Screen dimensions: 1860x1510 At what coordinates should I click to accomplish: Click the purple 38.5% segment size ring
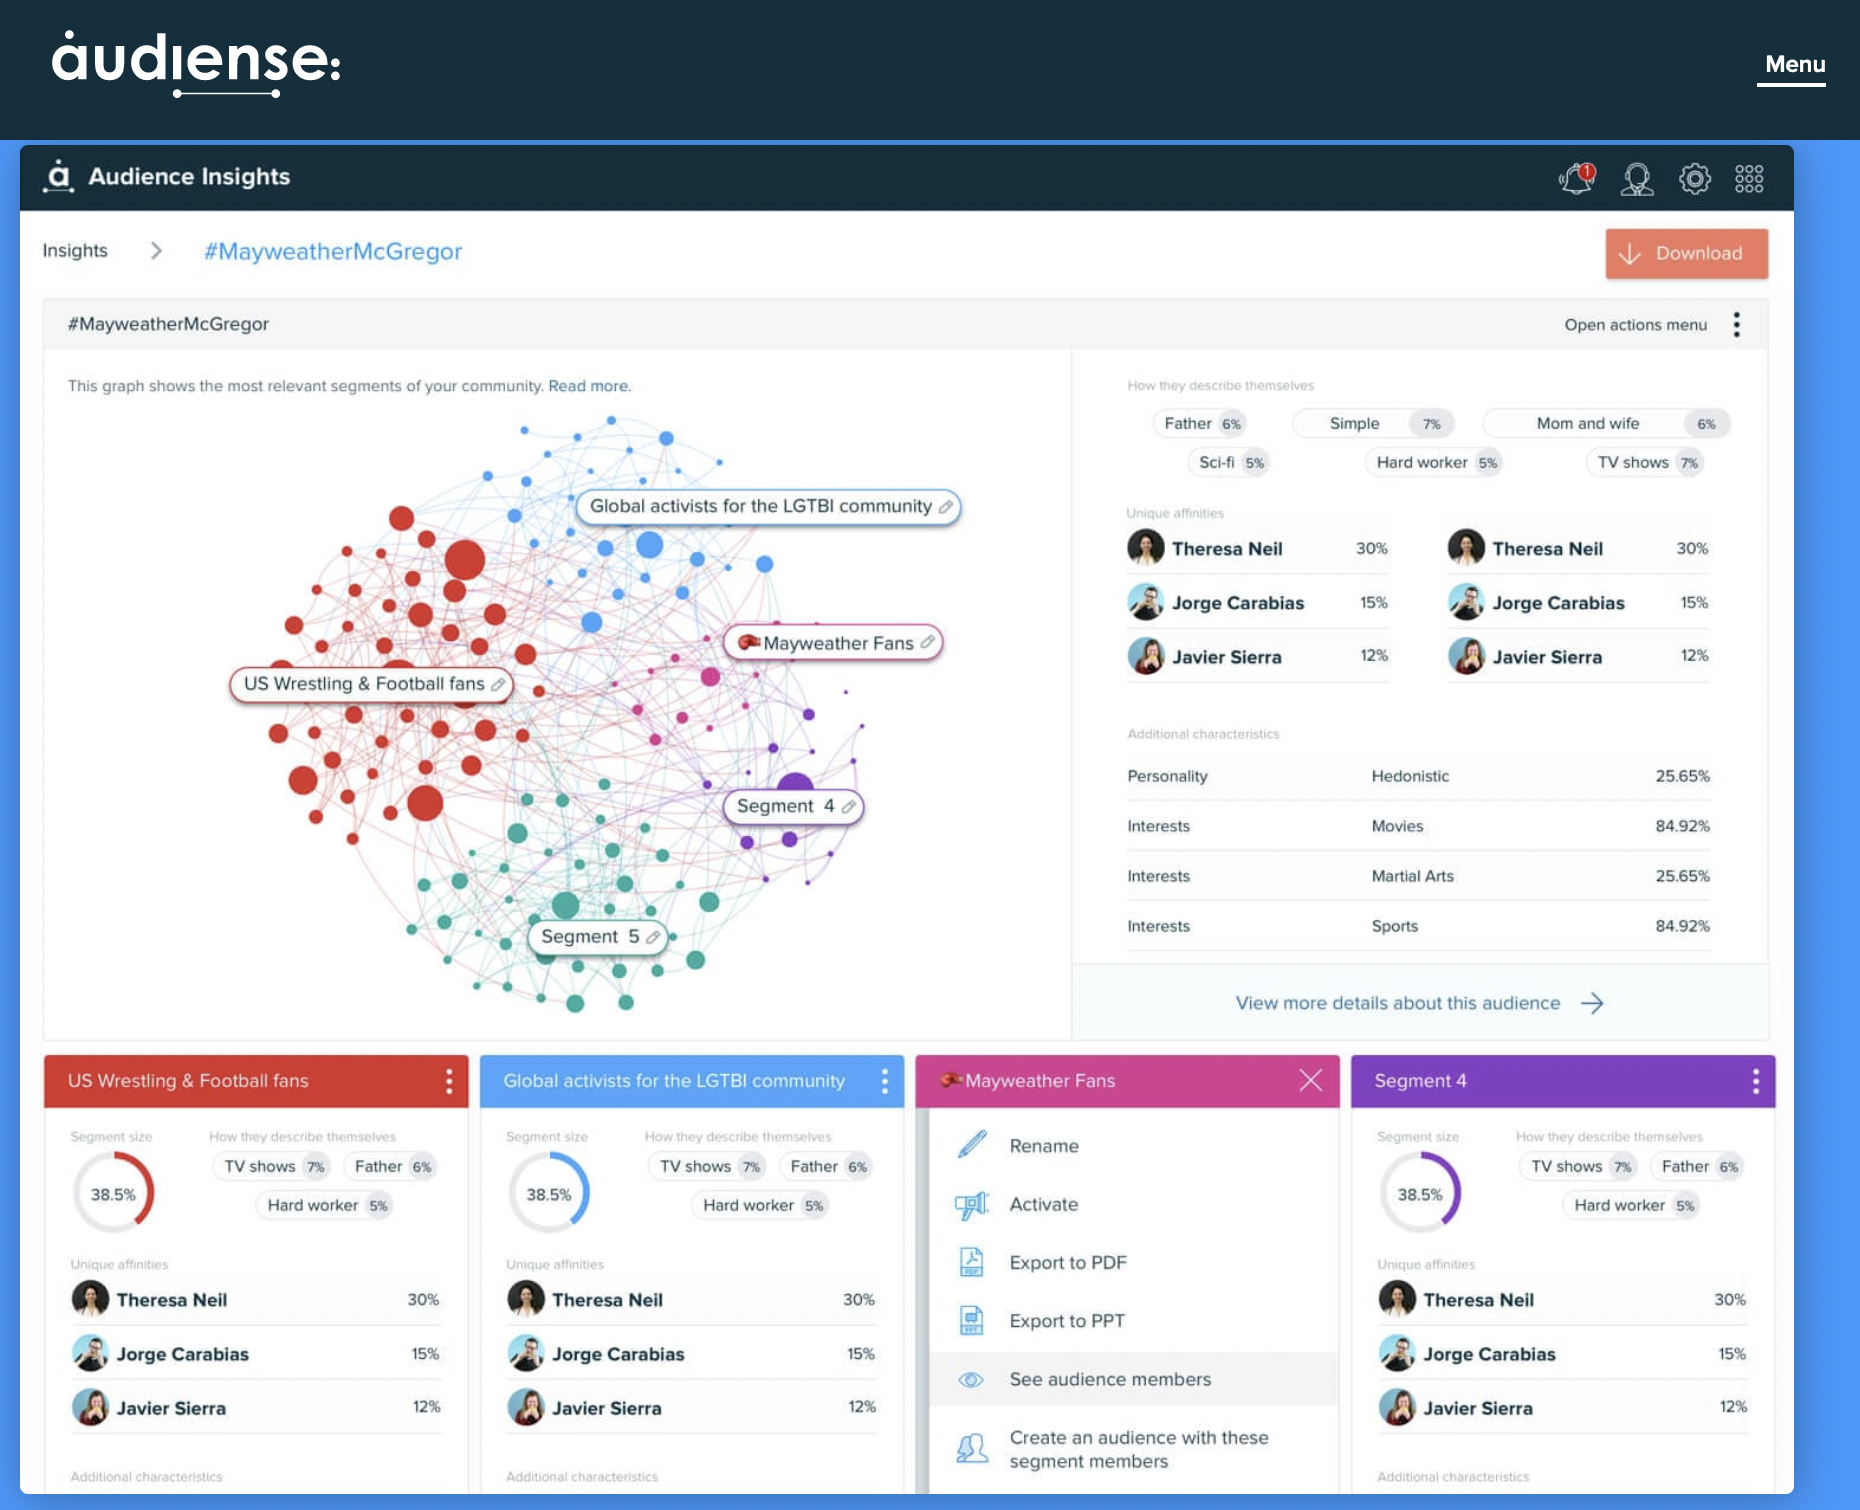pos(1420,1193)
